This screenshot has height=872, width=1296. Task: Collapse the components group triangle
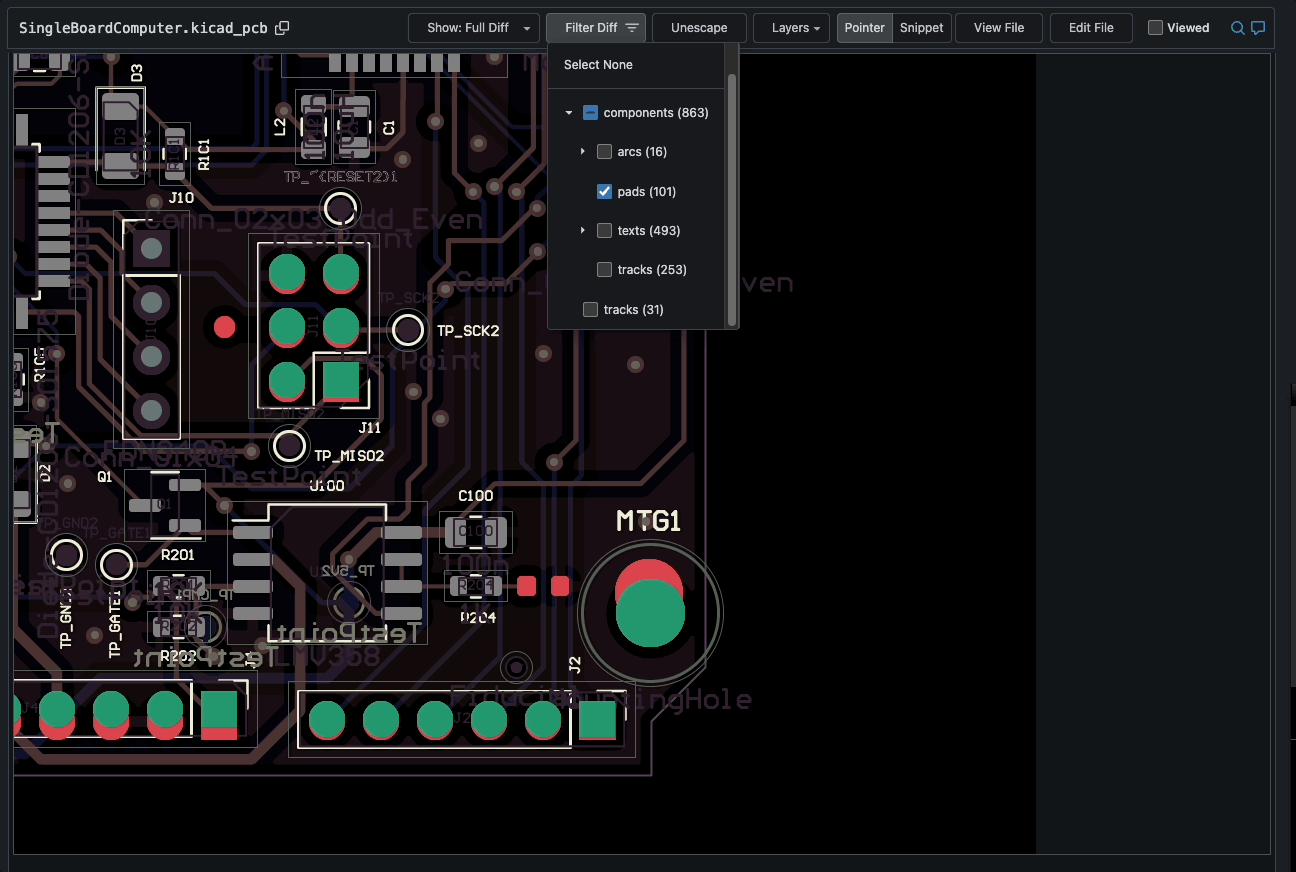(x=569, y=112)
